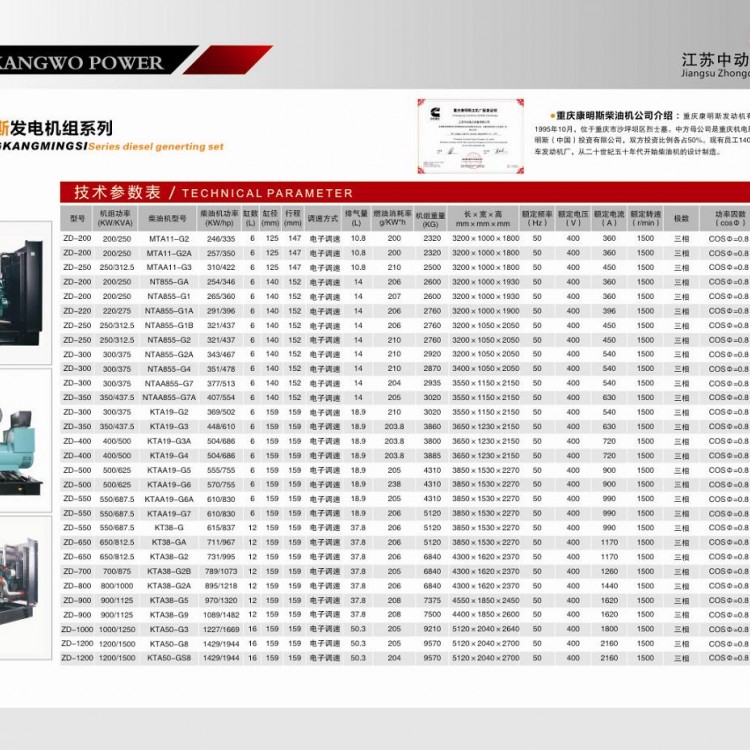Click the 4550×1850×2450 dimensions cell
The width and height of the screenshot is (750, 750).
click(x=485, y=600)
